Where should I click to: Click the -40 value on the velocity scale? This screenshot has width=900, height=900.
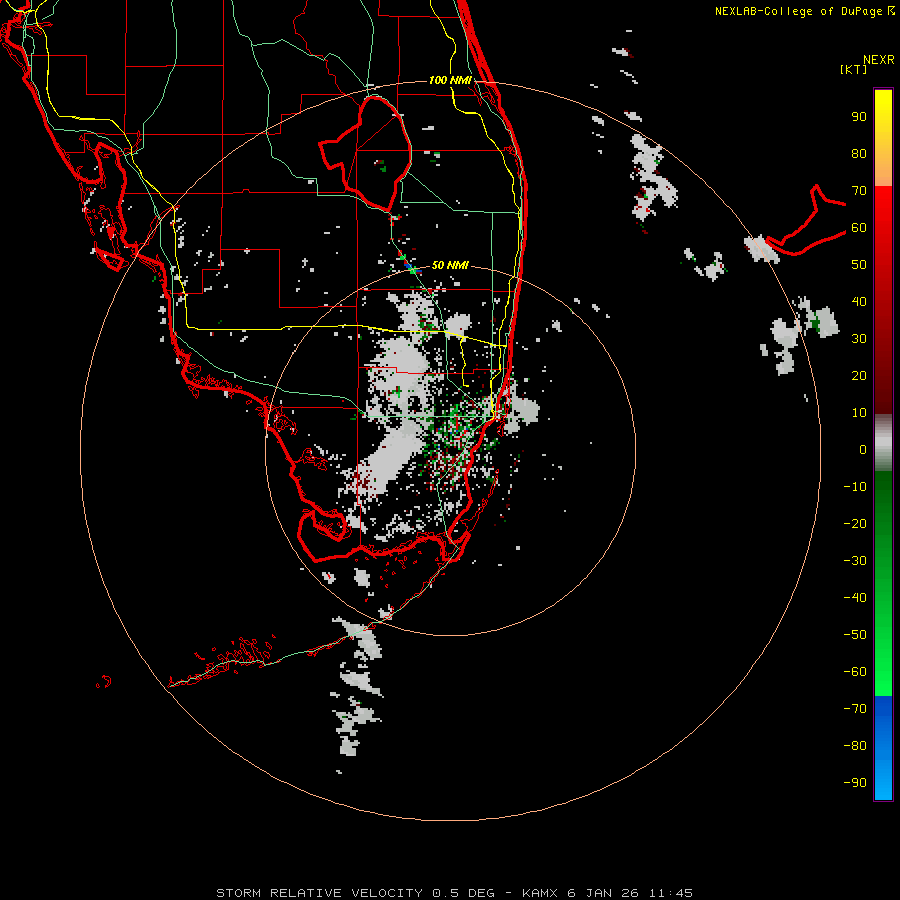[x=855, y=598]
